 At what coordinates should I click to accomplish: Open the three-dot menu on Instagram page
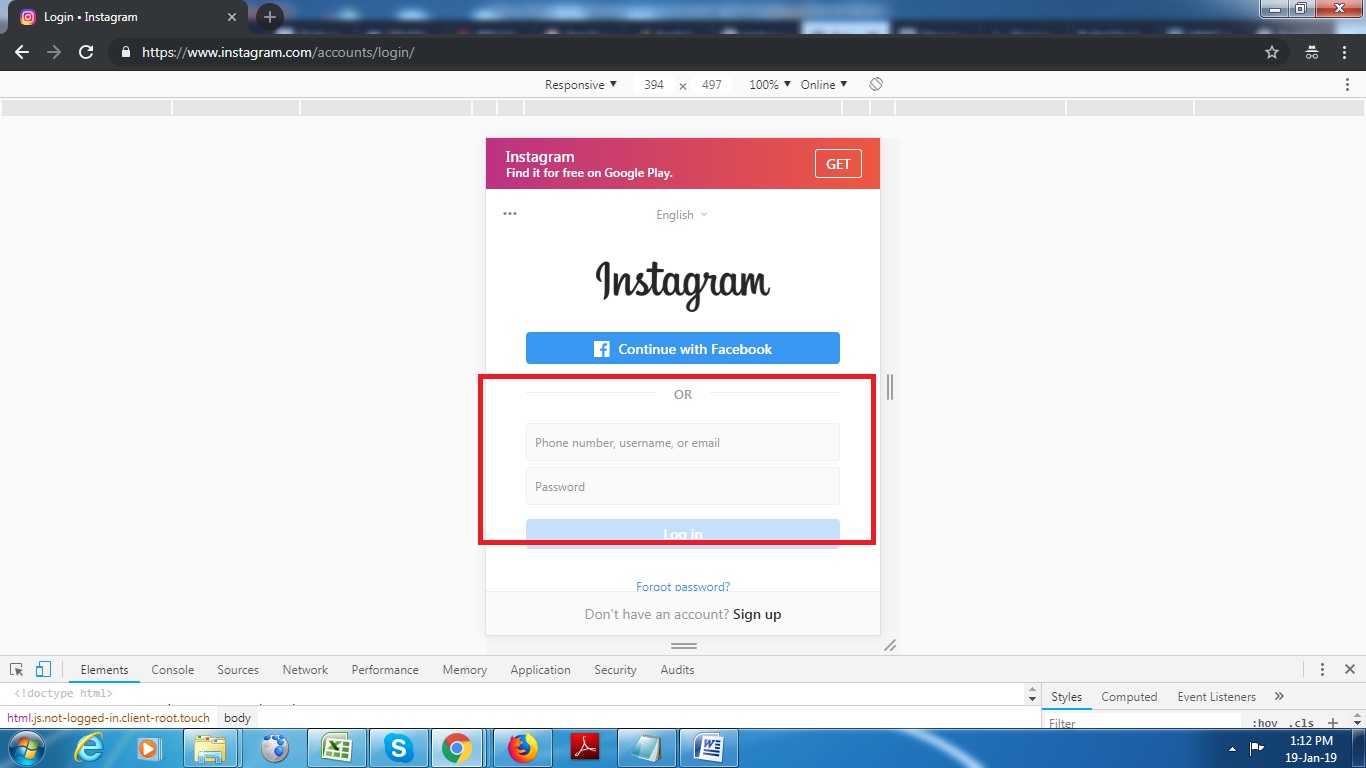[x=510, y=214]
